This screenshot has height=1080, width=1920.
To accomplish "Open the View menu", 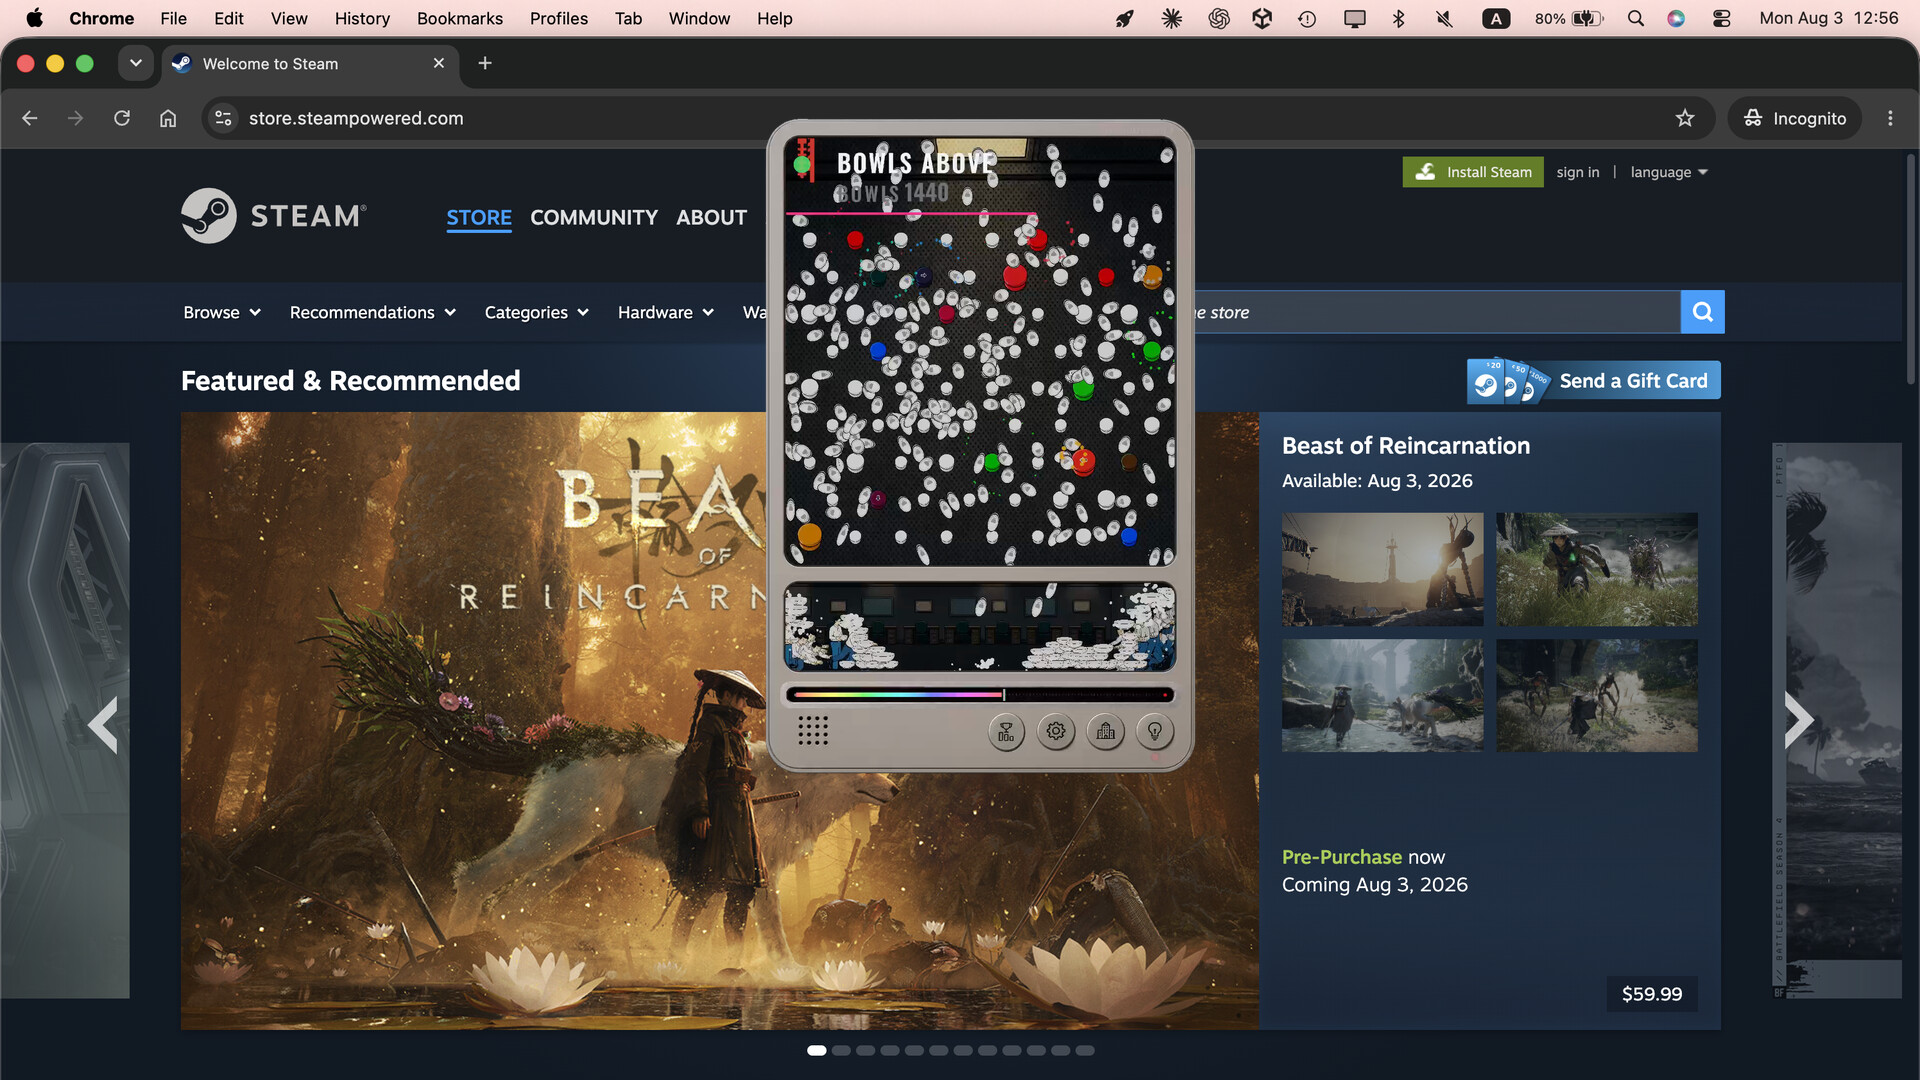I will coord(289,18).
